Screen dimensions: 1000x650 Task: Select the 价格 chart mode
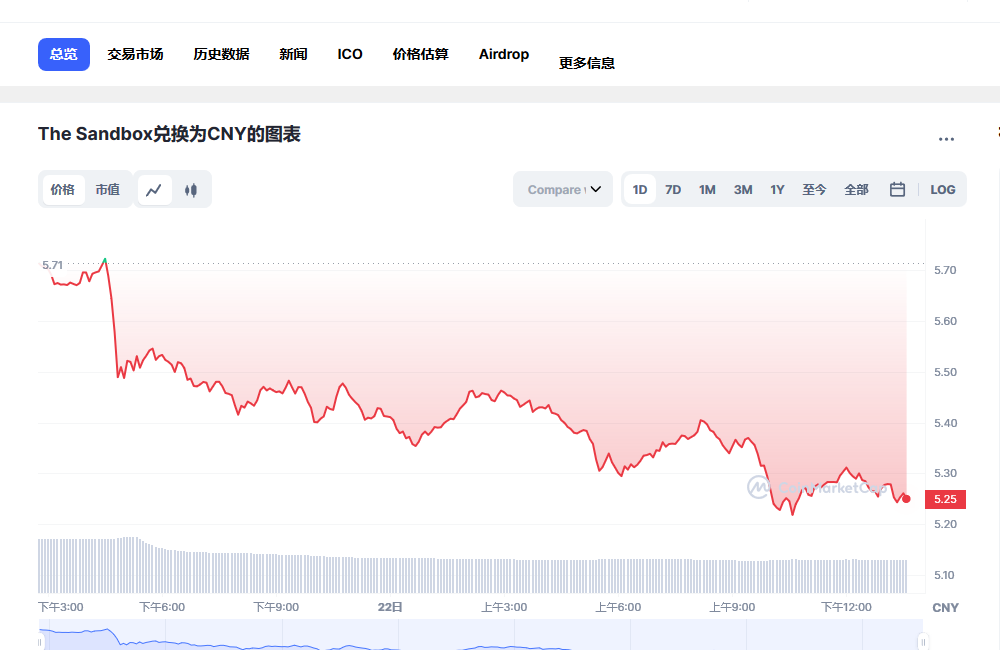click(62, 189)
